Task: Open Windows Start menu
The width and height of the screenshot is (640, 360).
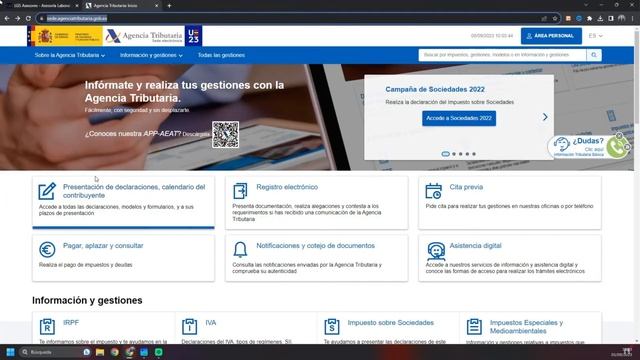Action: tap(11, 352)
